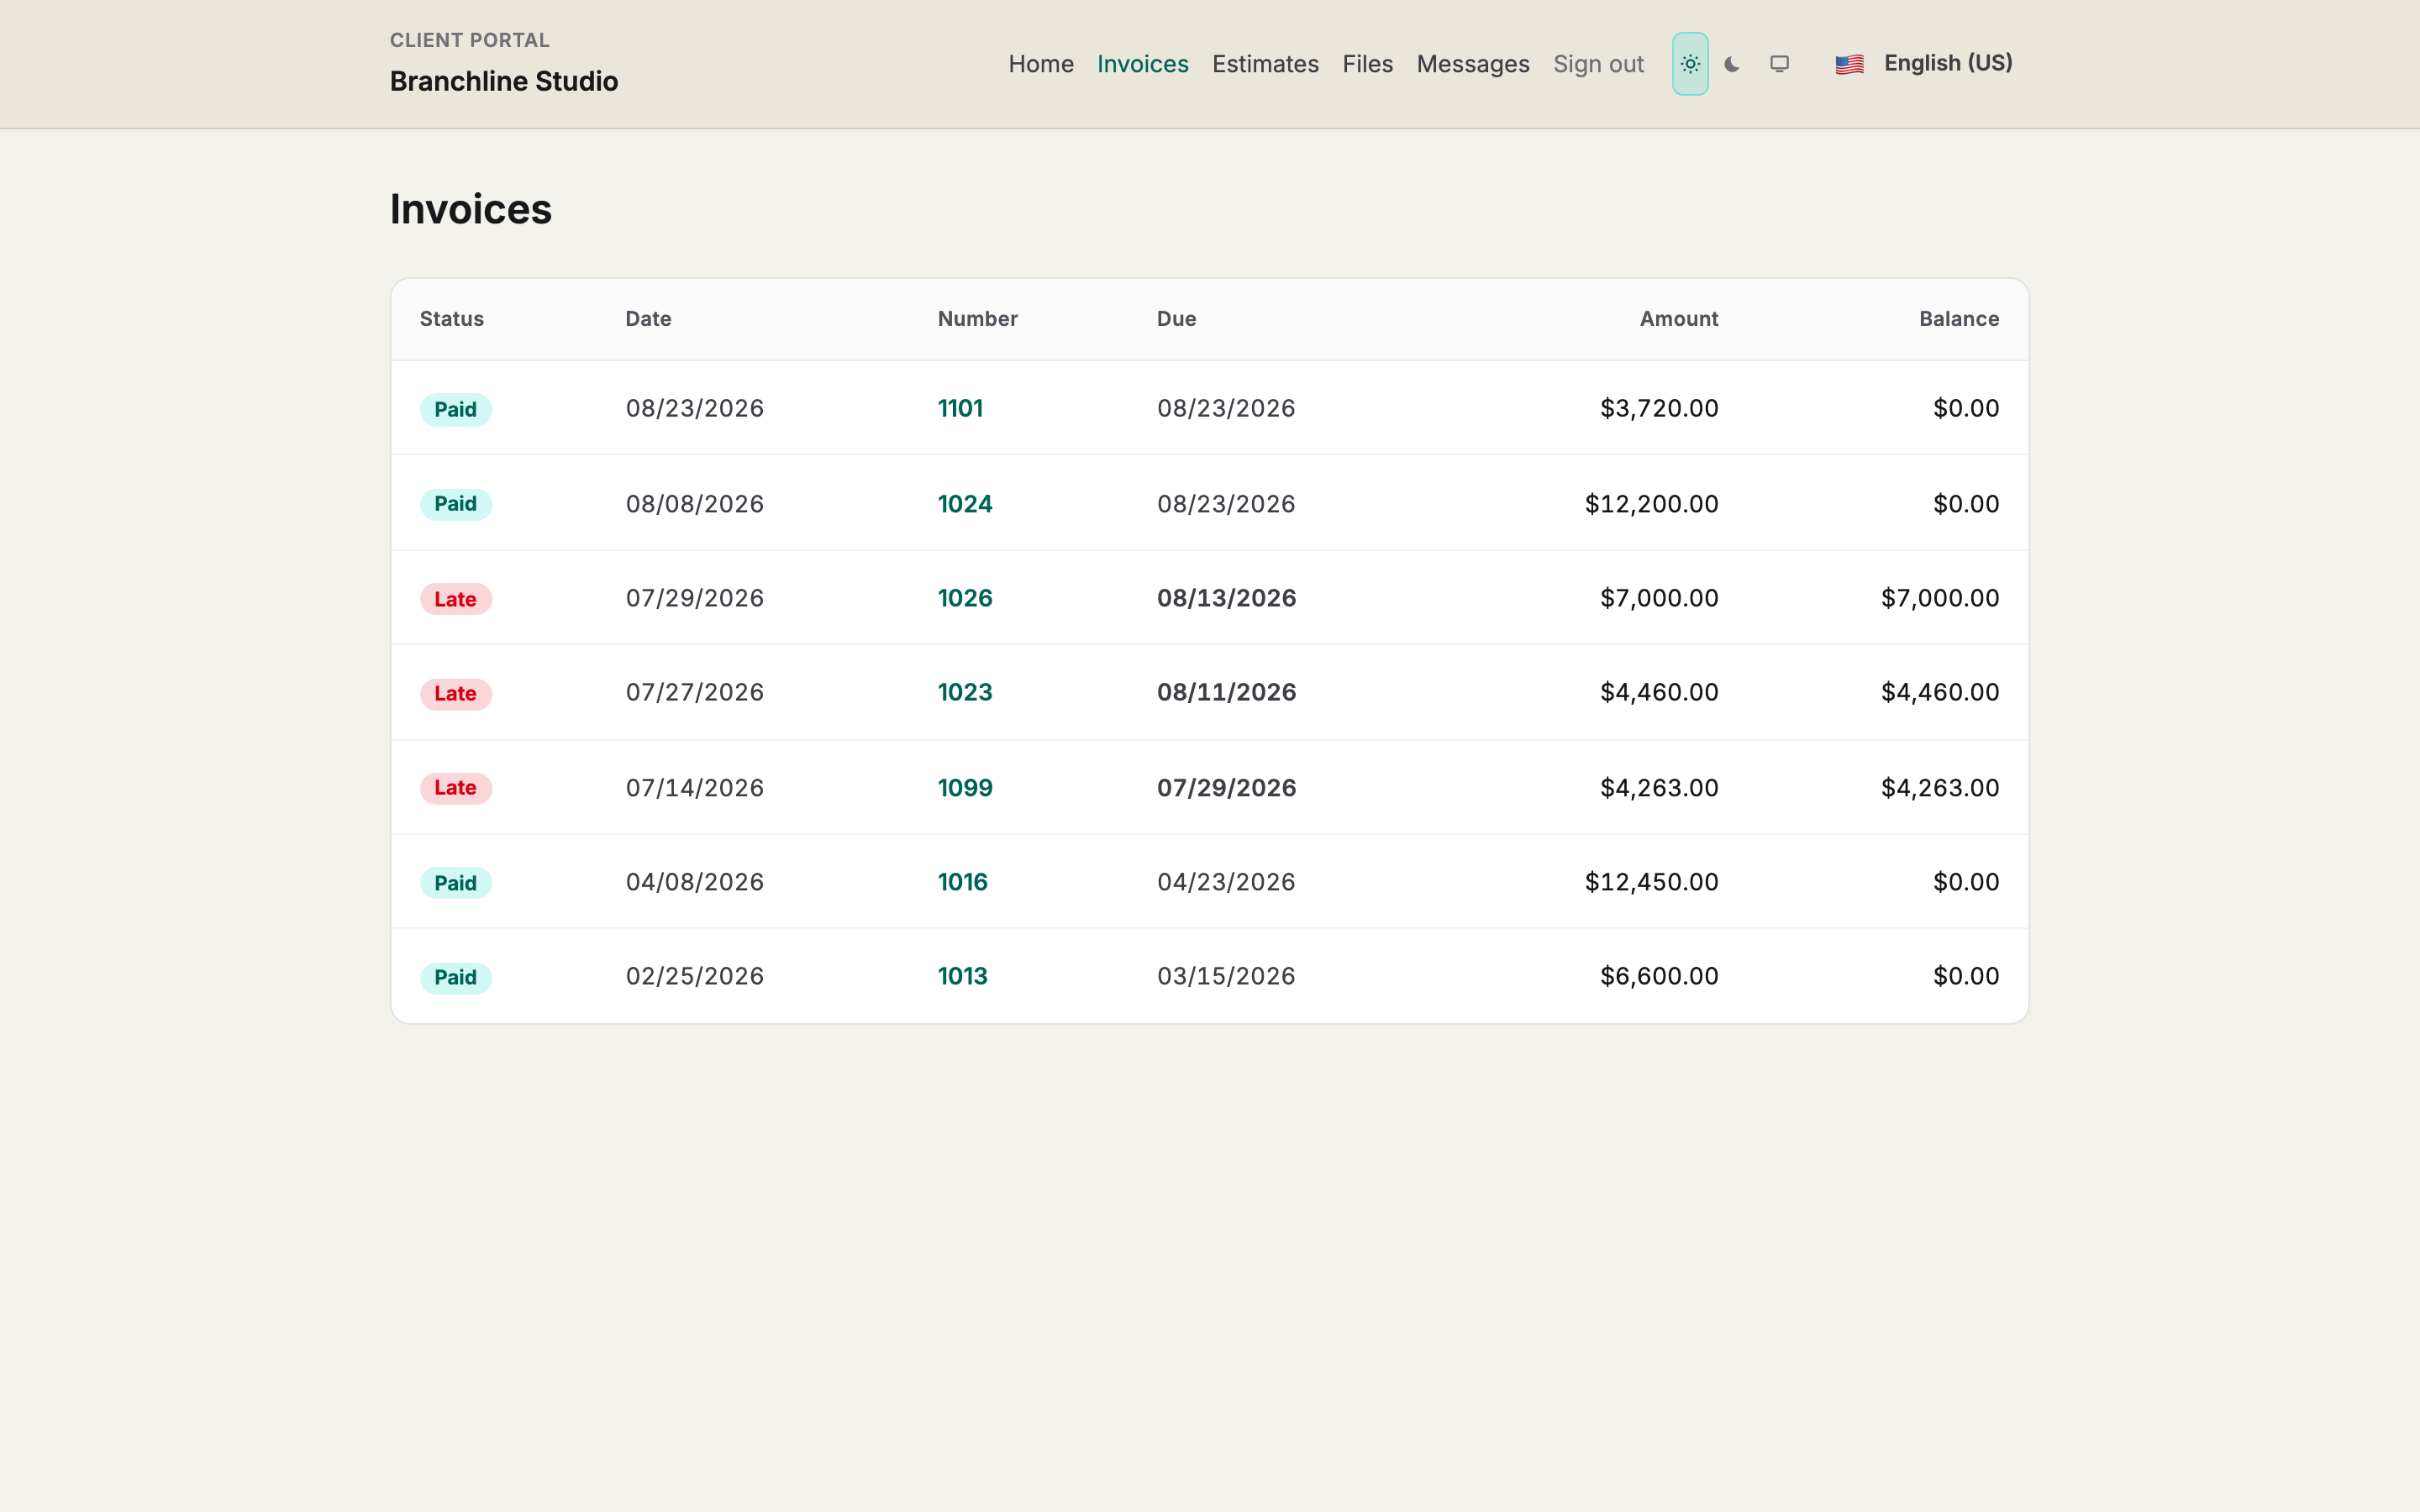Click the date 02/25/2026
This screenshot has height=1512, width=2420.
click(x=694, y=976)
